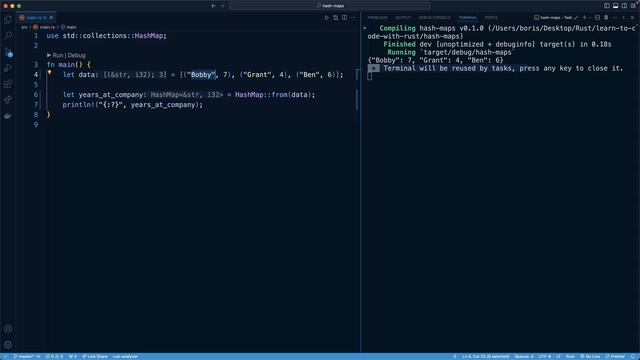The image size is (640, 360).
Task: Click the println! macro on line 7
Action: (x=78, y=105)
